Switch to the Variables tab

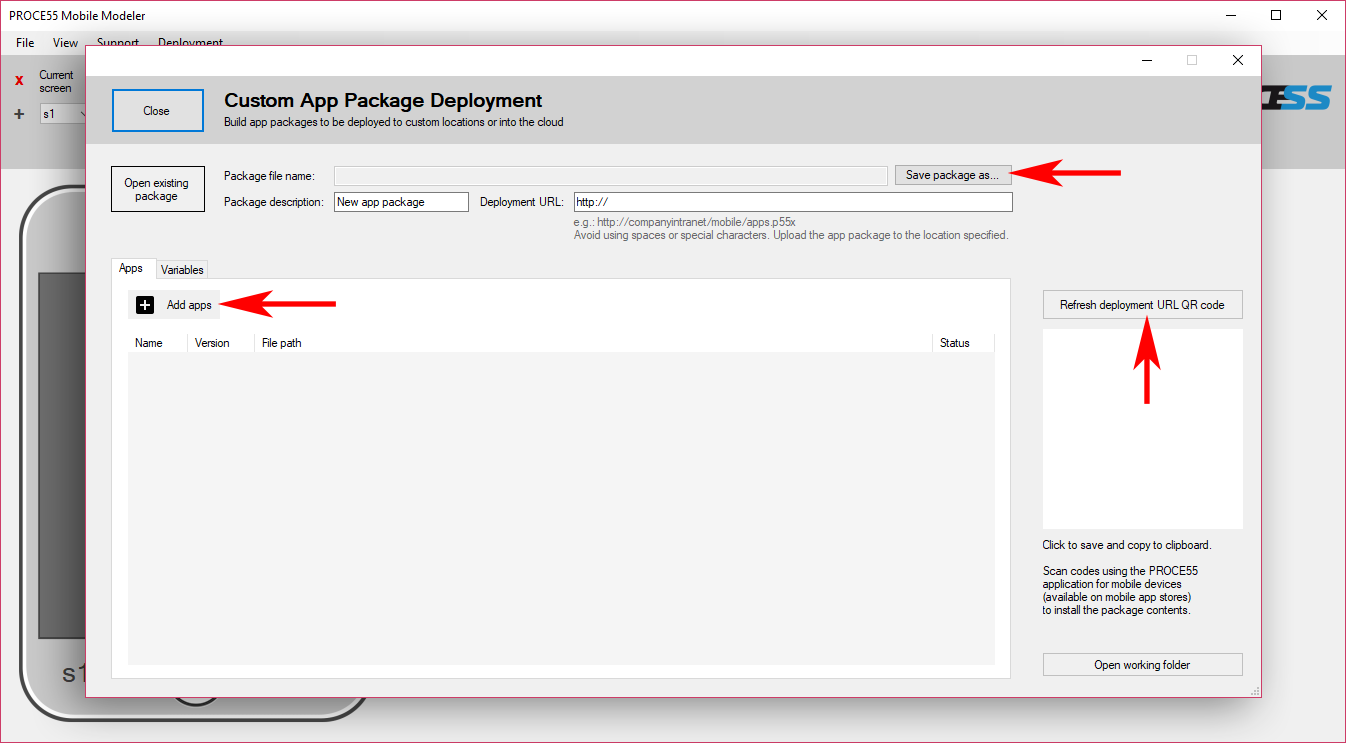click(x=182, y=269)
